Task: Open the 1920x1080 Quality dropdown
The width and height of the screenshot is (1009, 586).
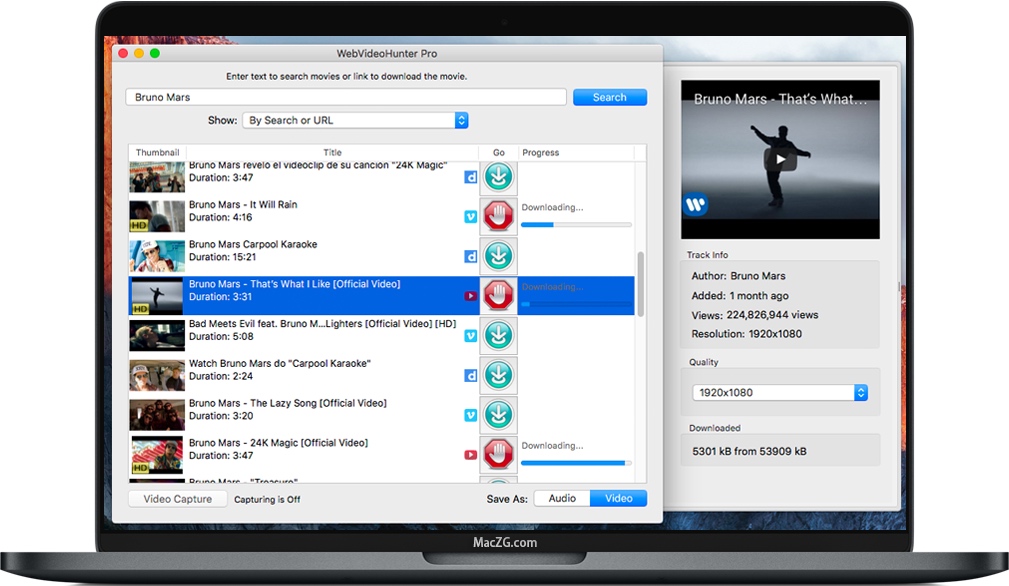Action: (780, 392)
